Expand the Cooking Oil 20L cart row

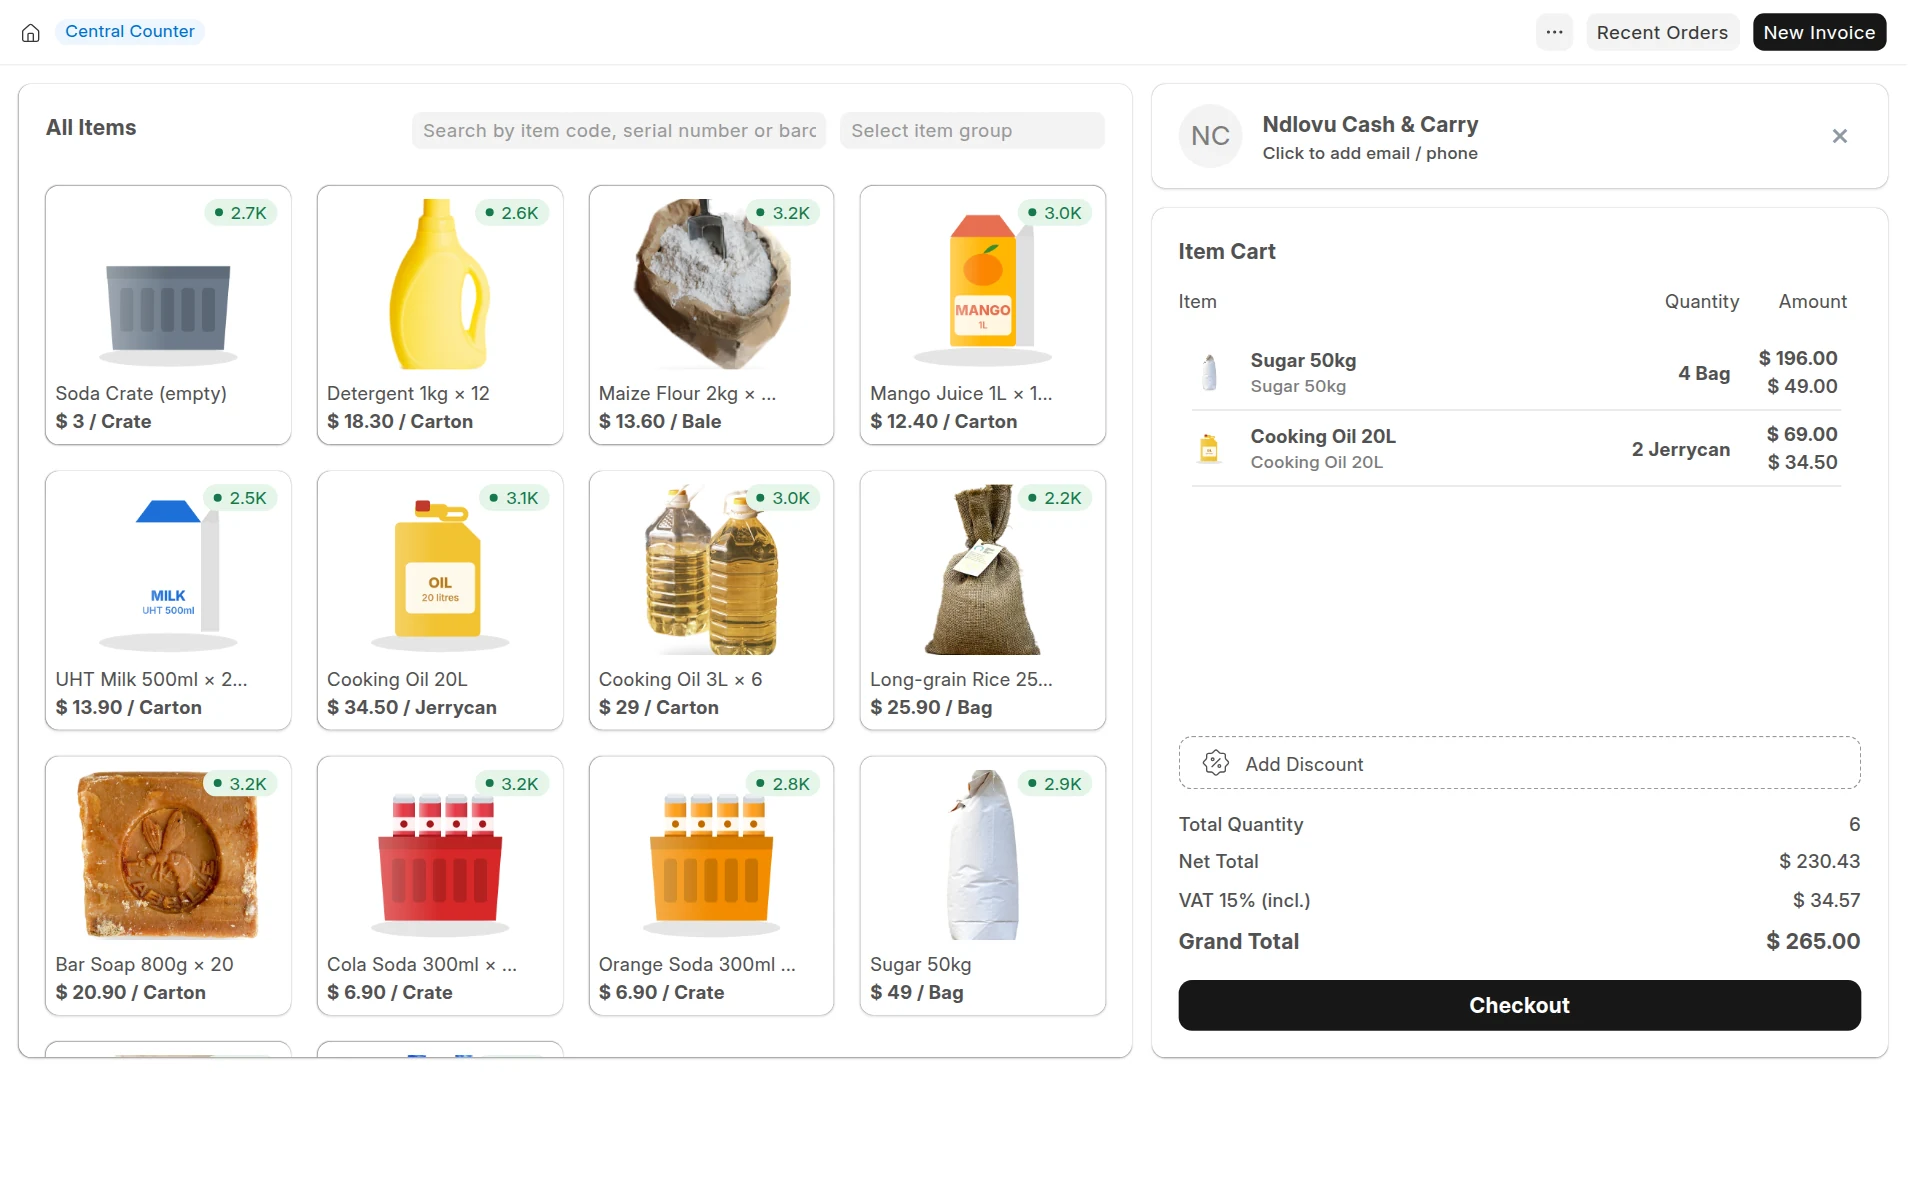coord(1516,448)
